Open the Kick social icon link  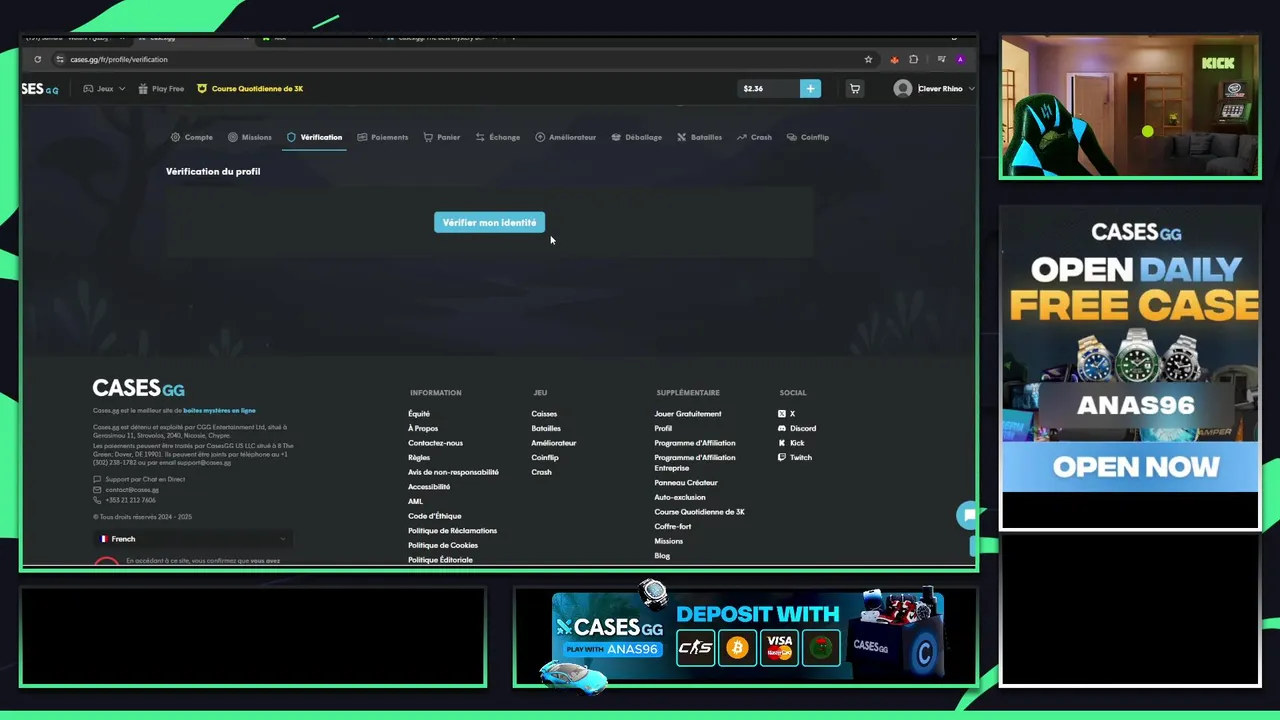[x=791, y=443]
